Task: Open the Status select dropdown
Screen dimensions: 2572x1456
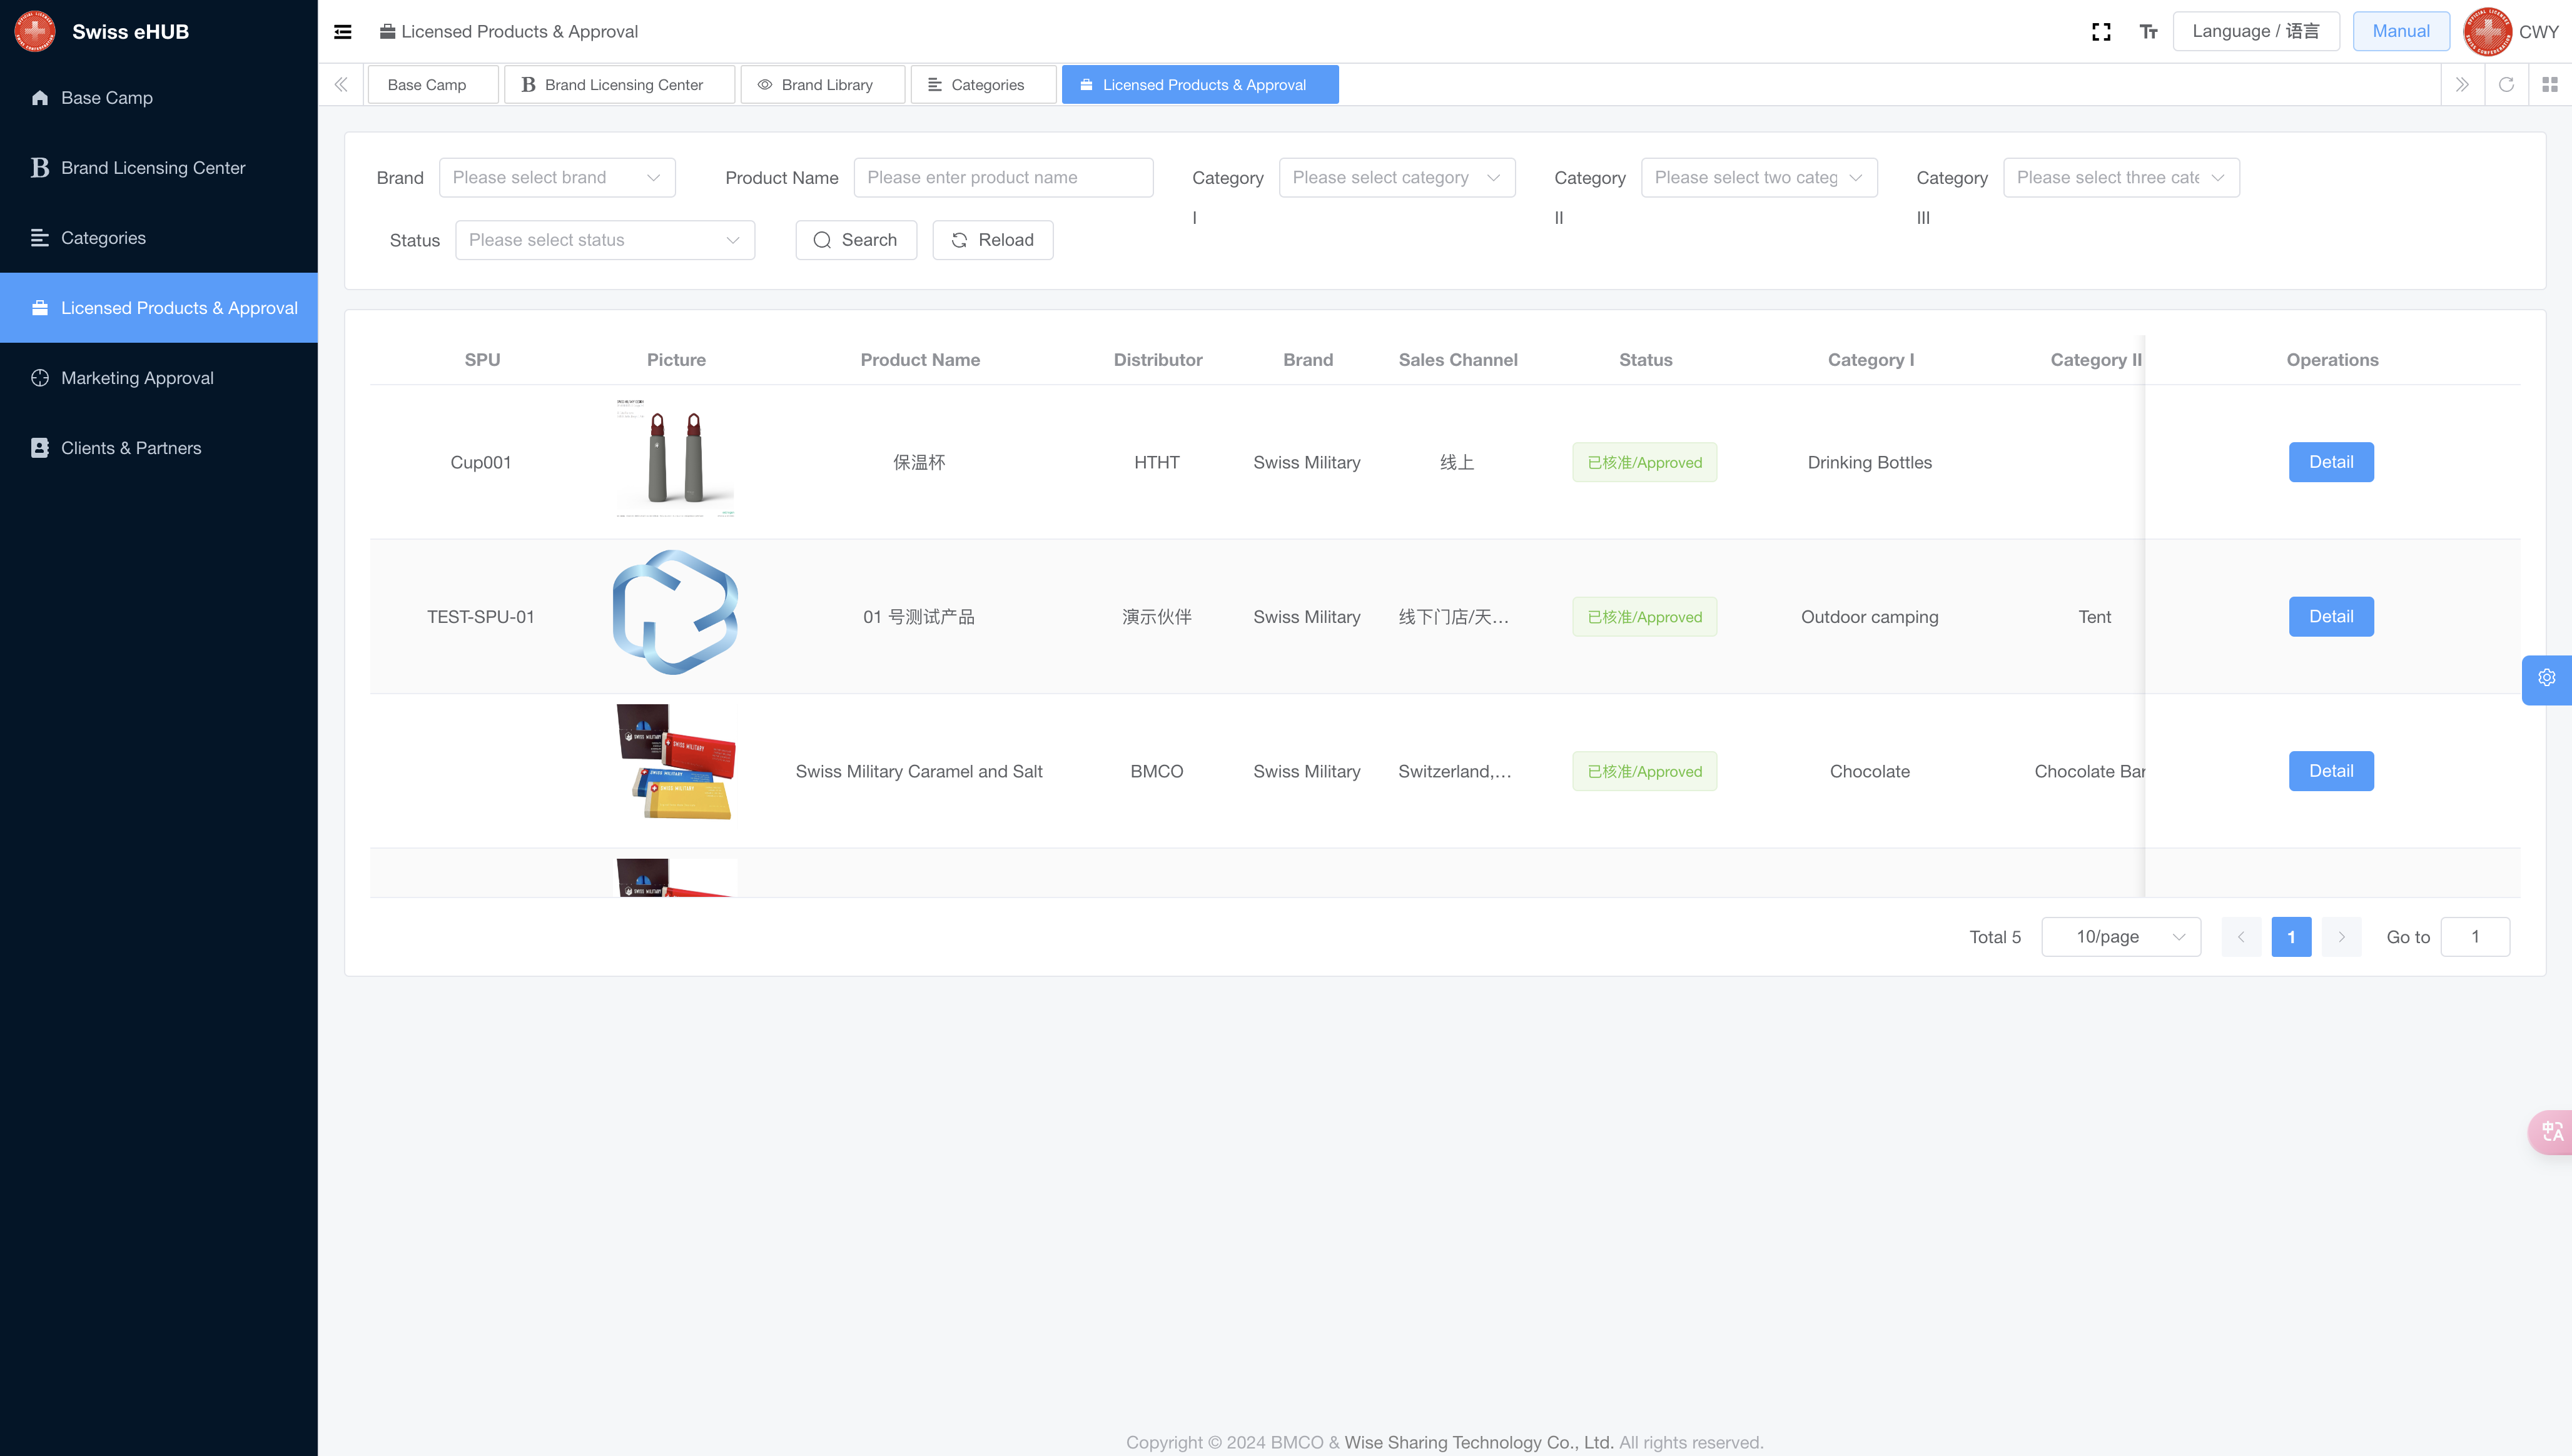Action: [x=604, y=240]
